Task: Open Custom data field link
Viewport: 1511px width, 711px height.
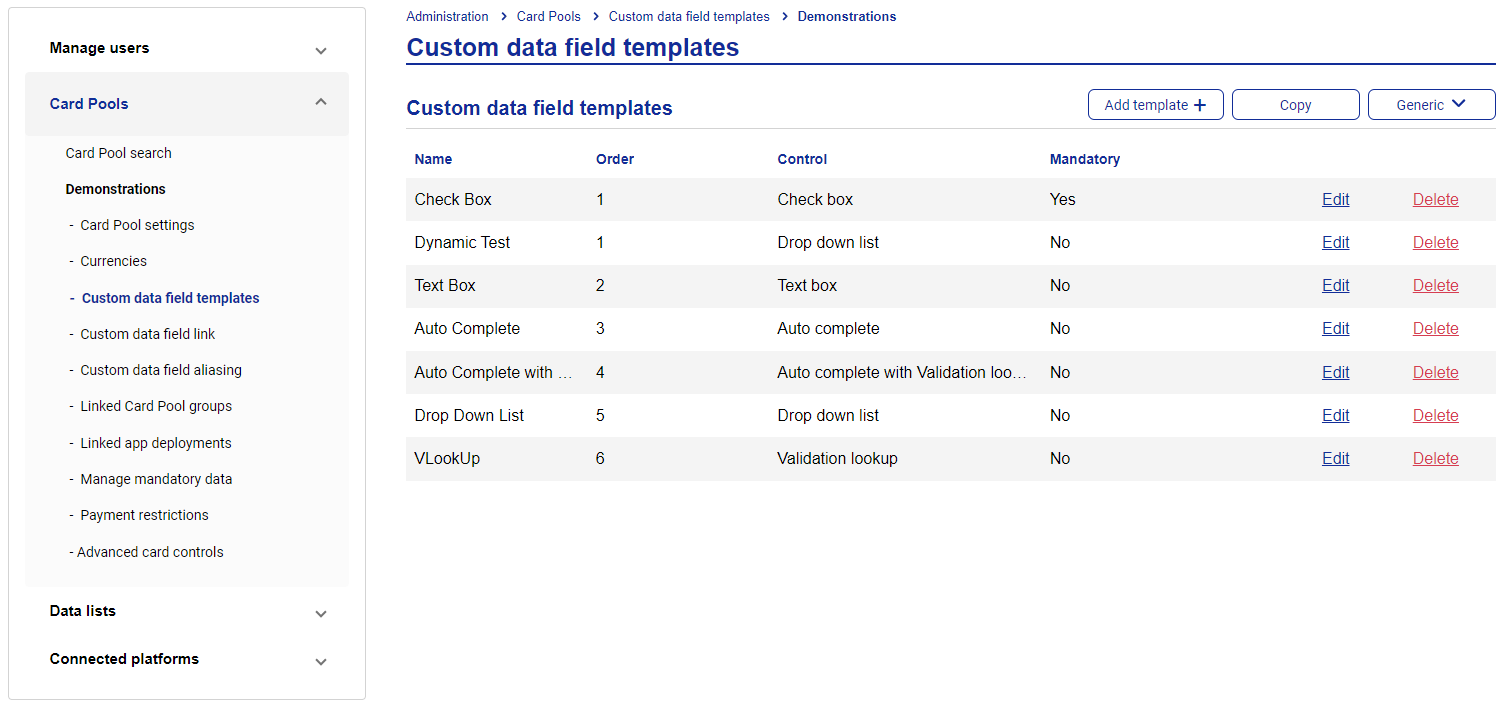Action: point(147,334)
